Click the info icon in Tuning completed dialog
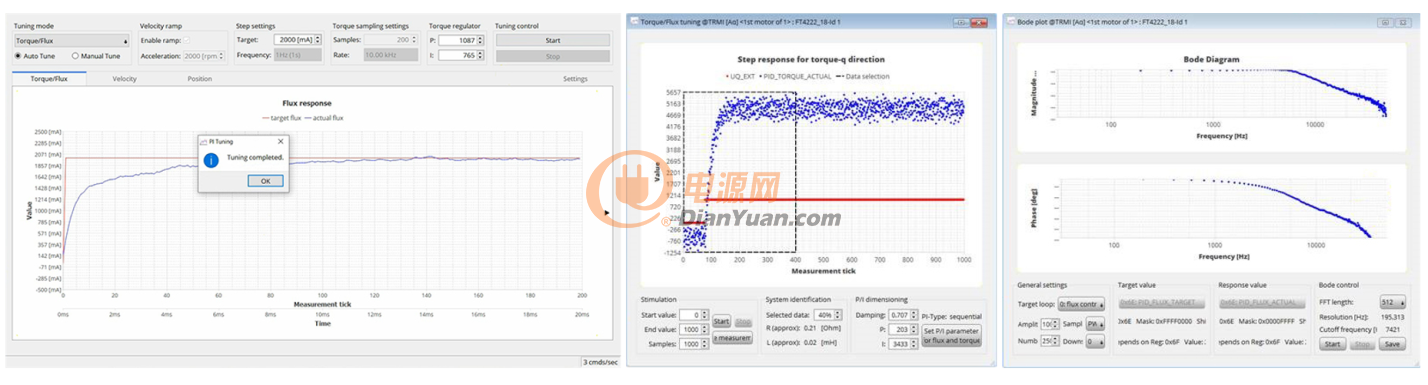Image resolution: width=1428 pixels, height=385 pixels. click(x=212, y=159)
